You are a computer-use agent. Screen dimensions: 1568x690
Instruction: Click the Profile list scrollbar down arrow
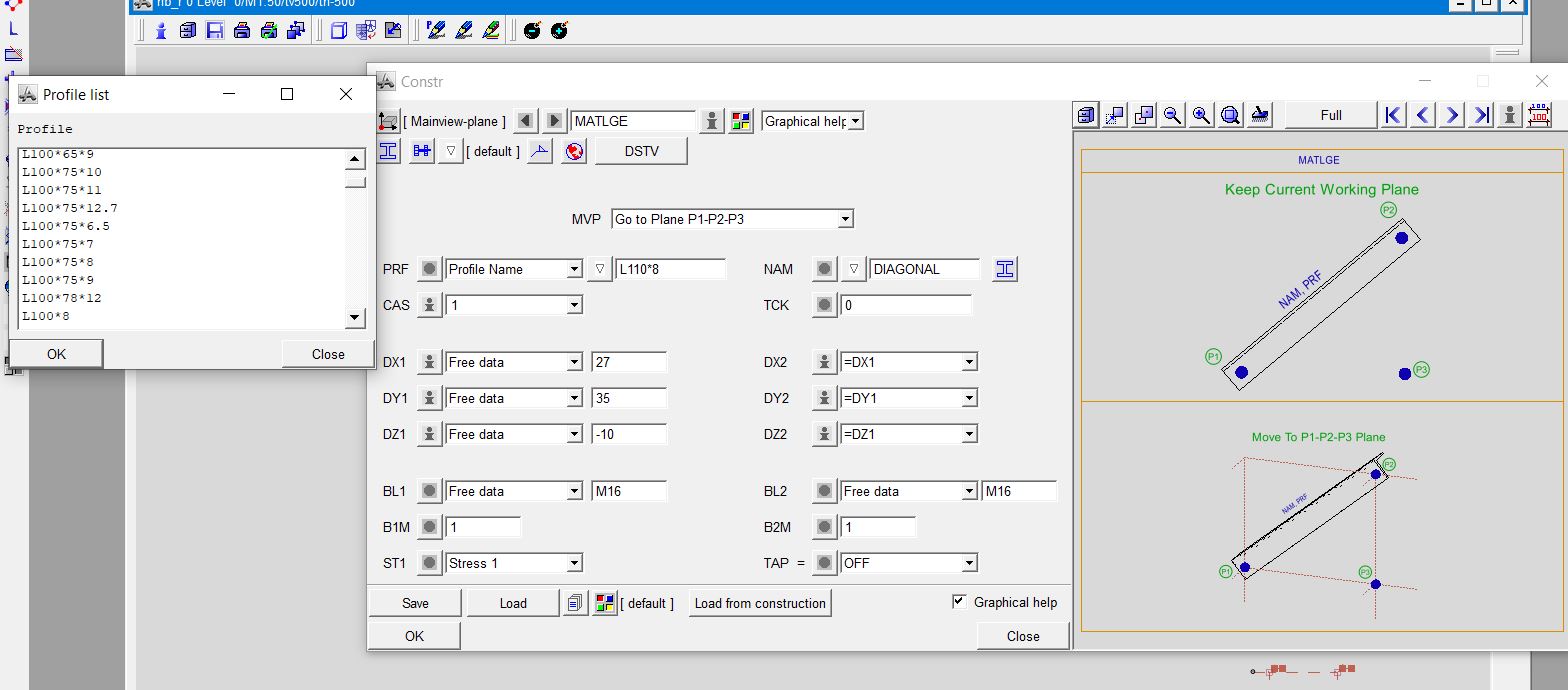pyautogui.click(x=355, y=318)
